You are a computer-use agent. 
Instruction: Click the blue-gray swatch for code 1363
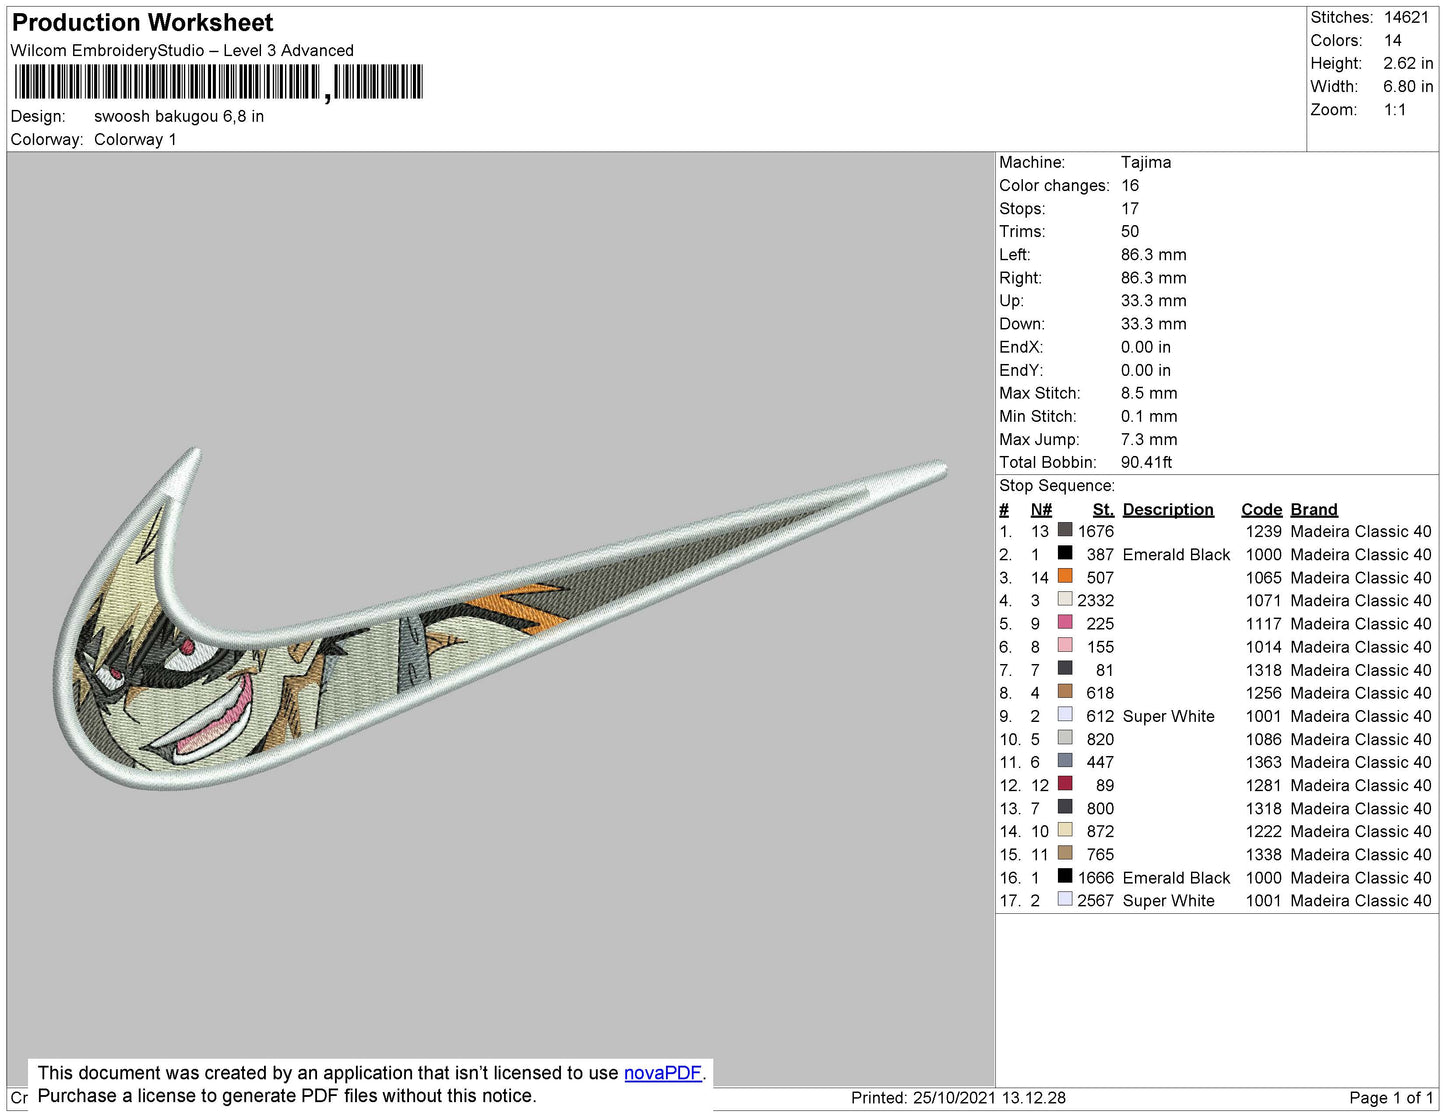tap(1065, 761)
